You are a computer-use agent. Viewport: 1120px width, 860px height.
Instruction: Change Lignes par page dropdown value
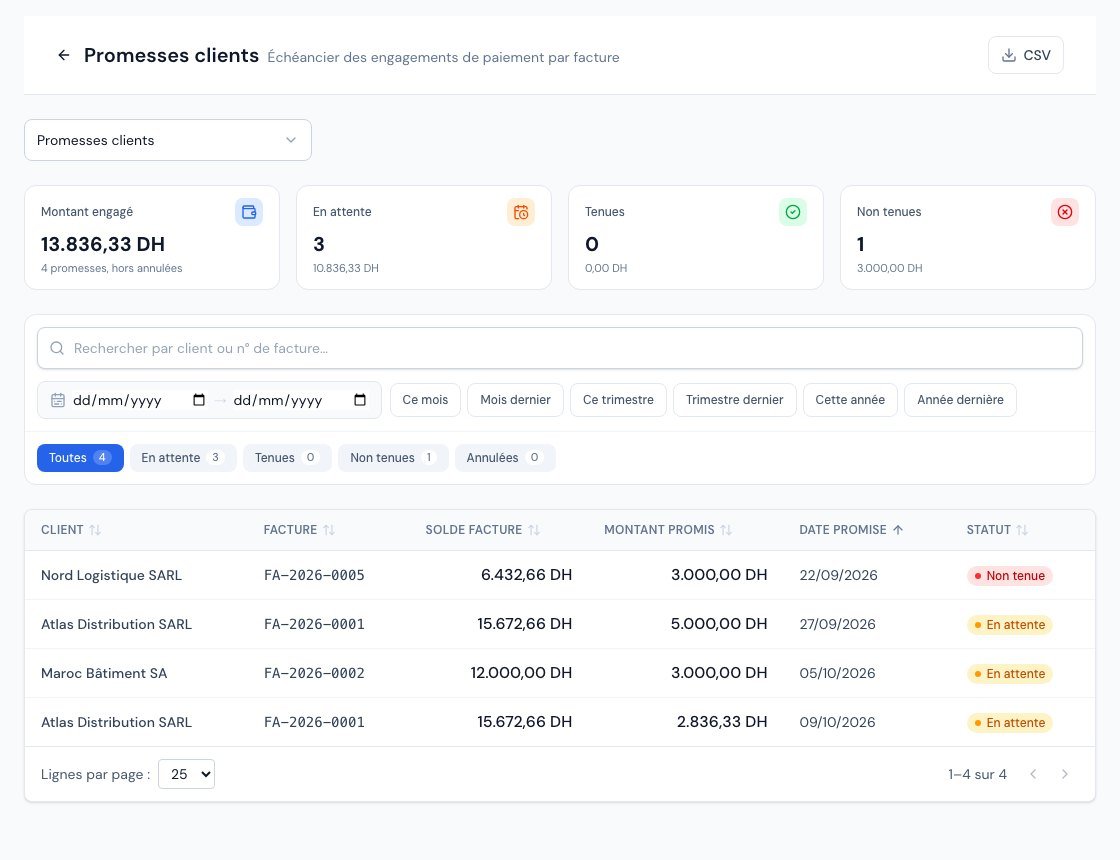click(186, 774)
